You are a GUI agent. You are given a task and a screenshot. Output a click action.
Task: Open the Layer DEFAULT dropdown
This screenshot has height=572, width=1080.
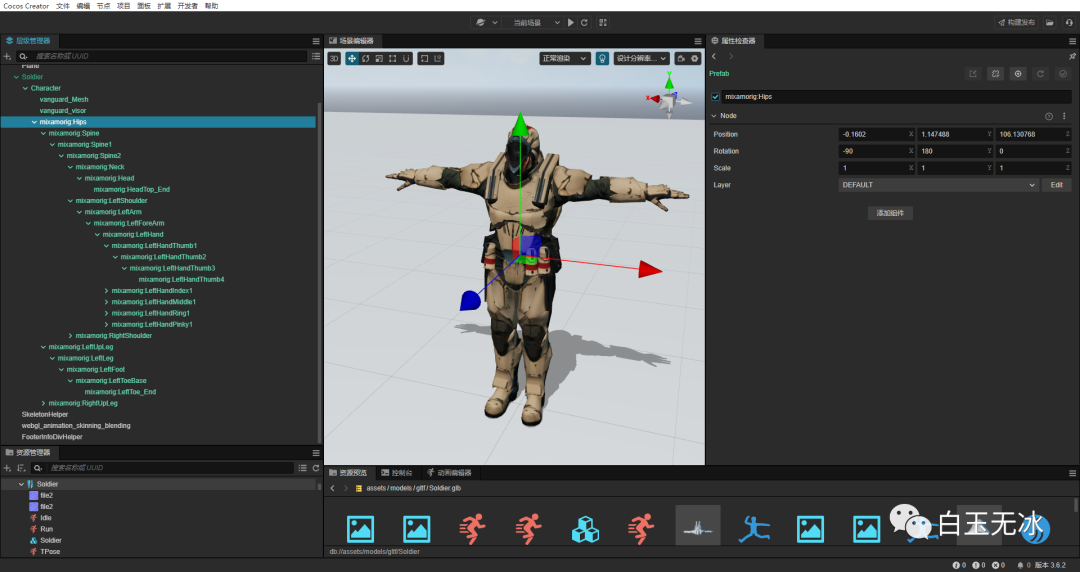(x=938, y=185)
